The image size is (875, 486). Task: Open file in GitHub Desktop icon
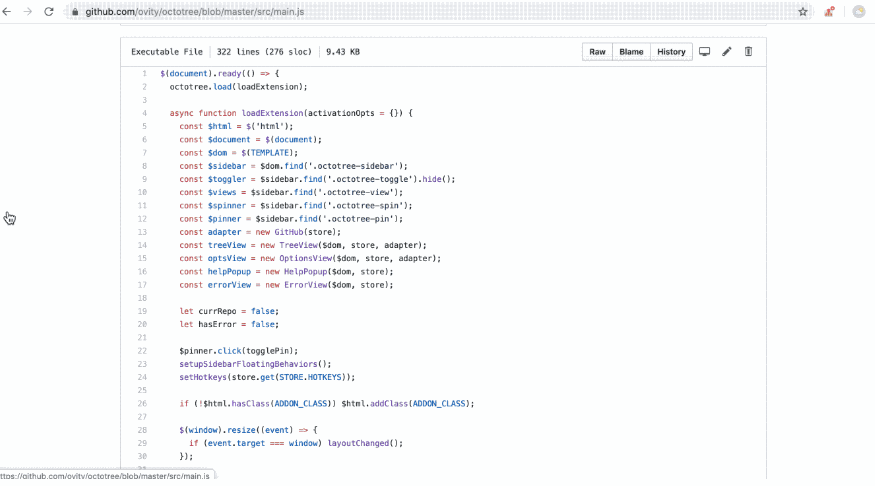tap(705, 51)
